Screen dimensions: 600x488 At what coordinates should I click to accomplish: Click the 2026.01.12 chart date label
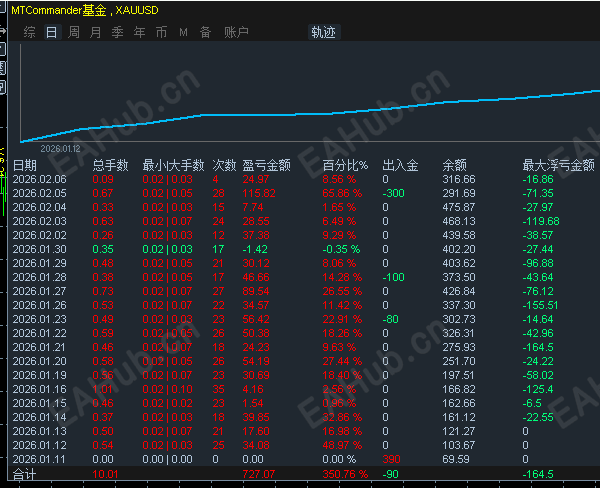pos(60,149)
